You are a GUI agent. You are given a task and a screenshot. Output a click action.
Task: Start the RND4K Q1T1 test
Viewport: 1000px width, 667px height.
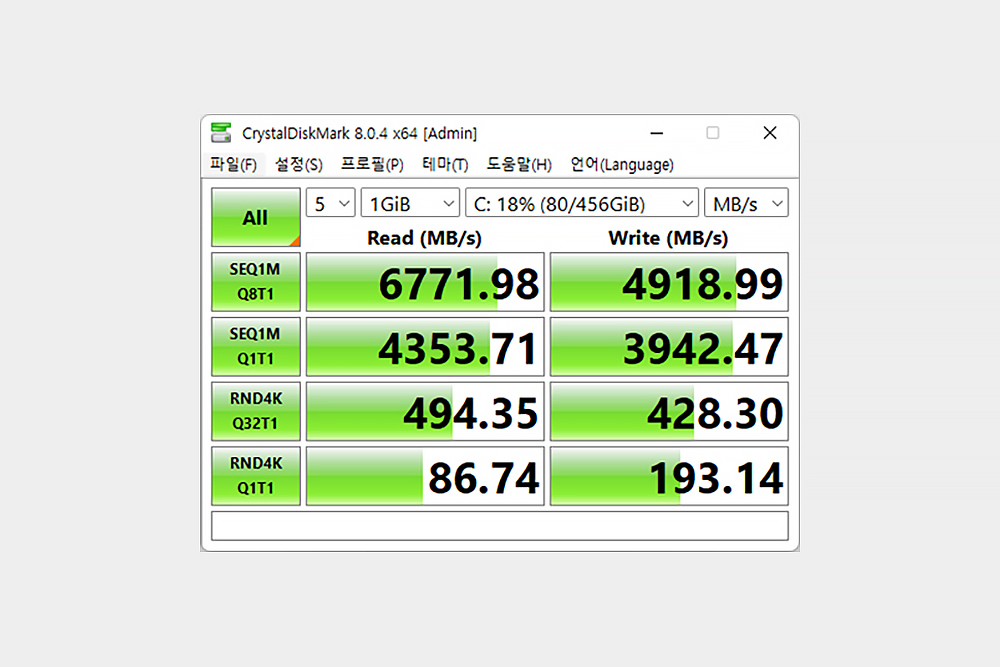click(x=256, y=476)
